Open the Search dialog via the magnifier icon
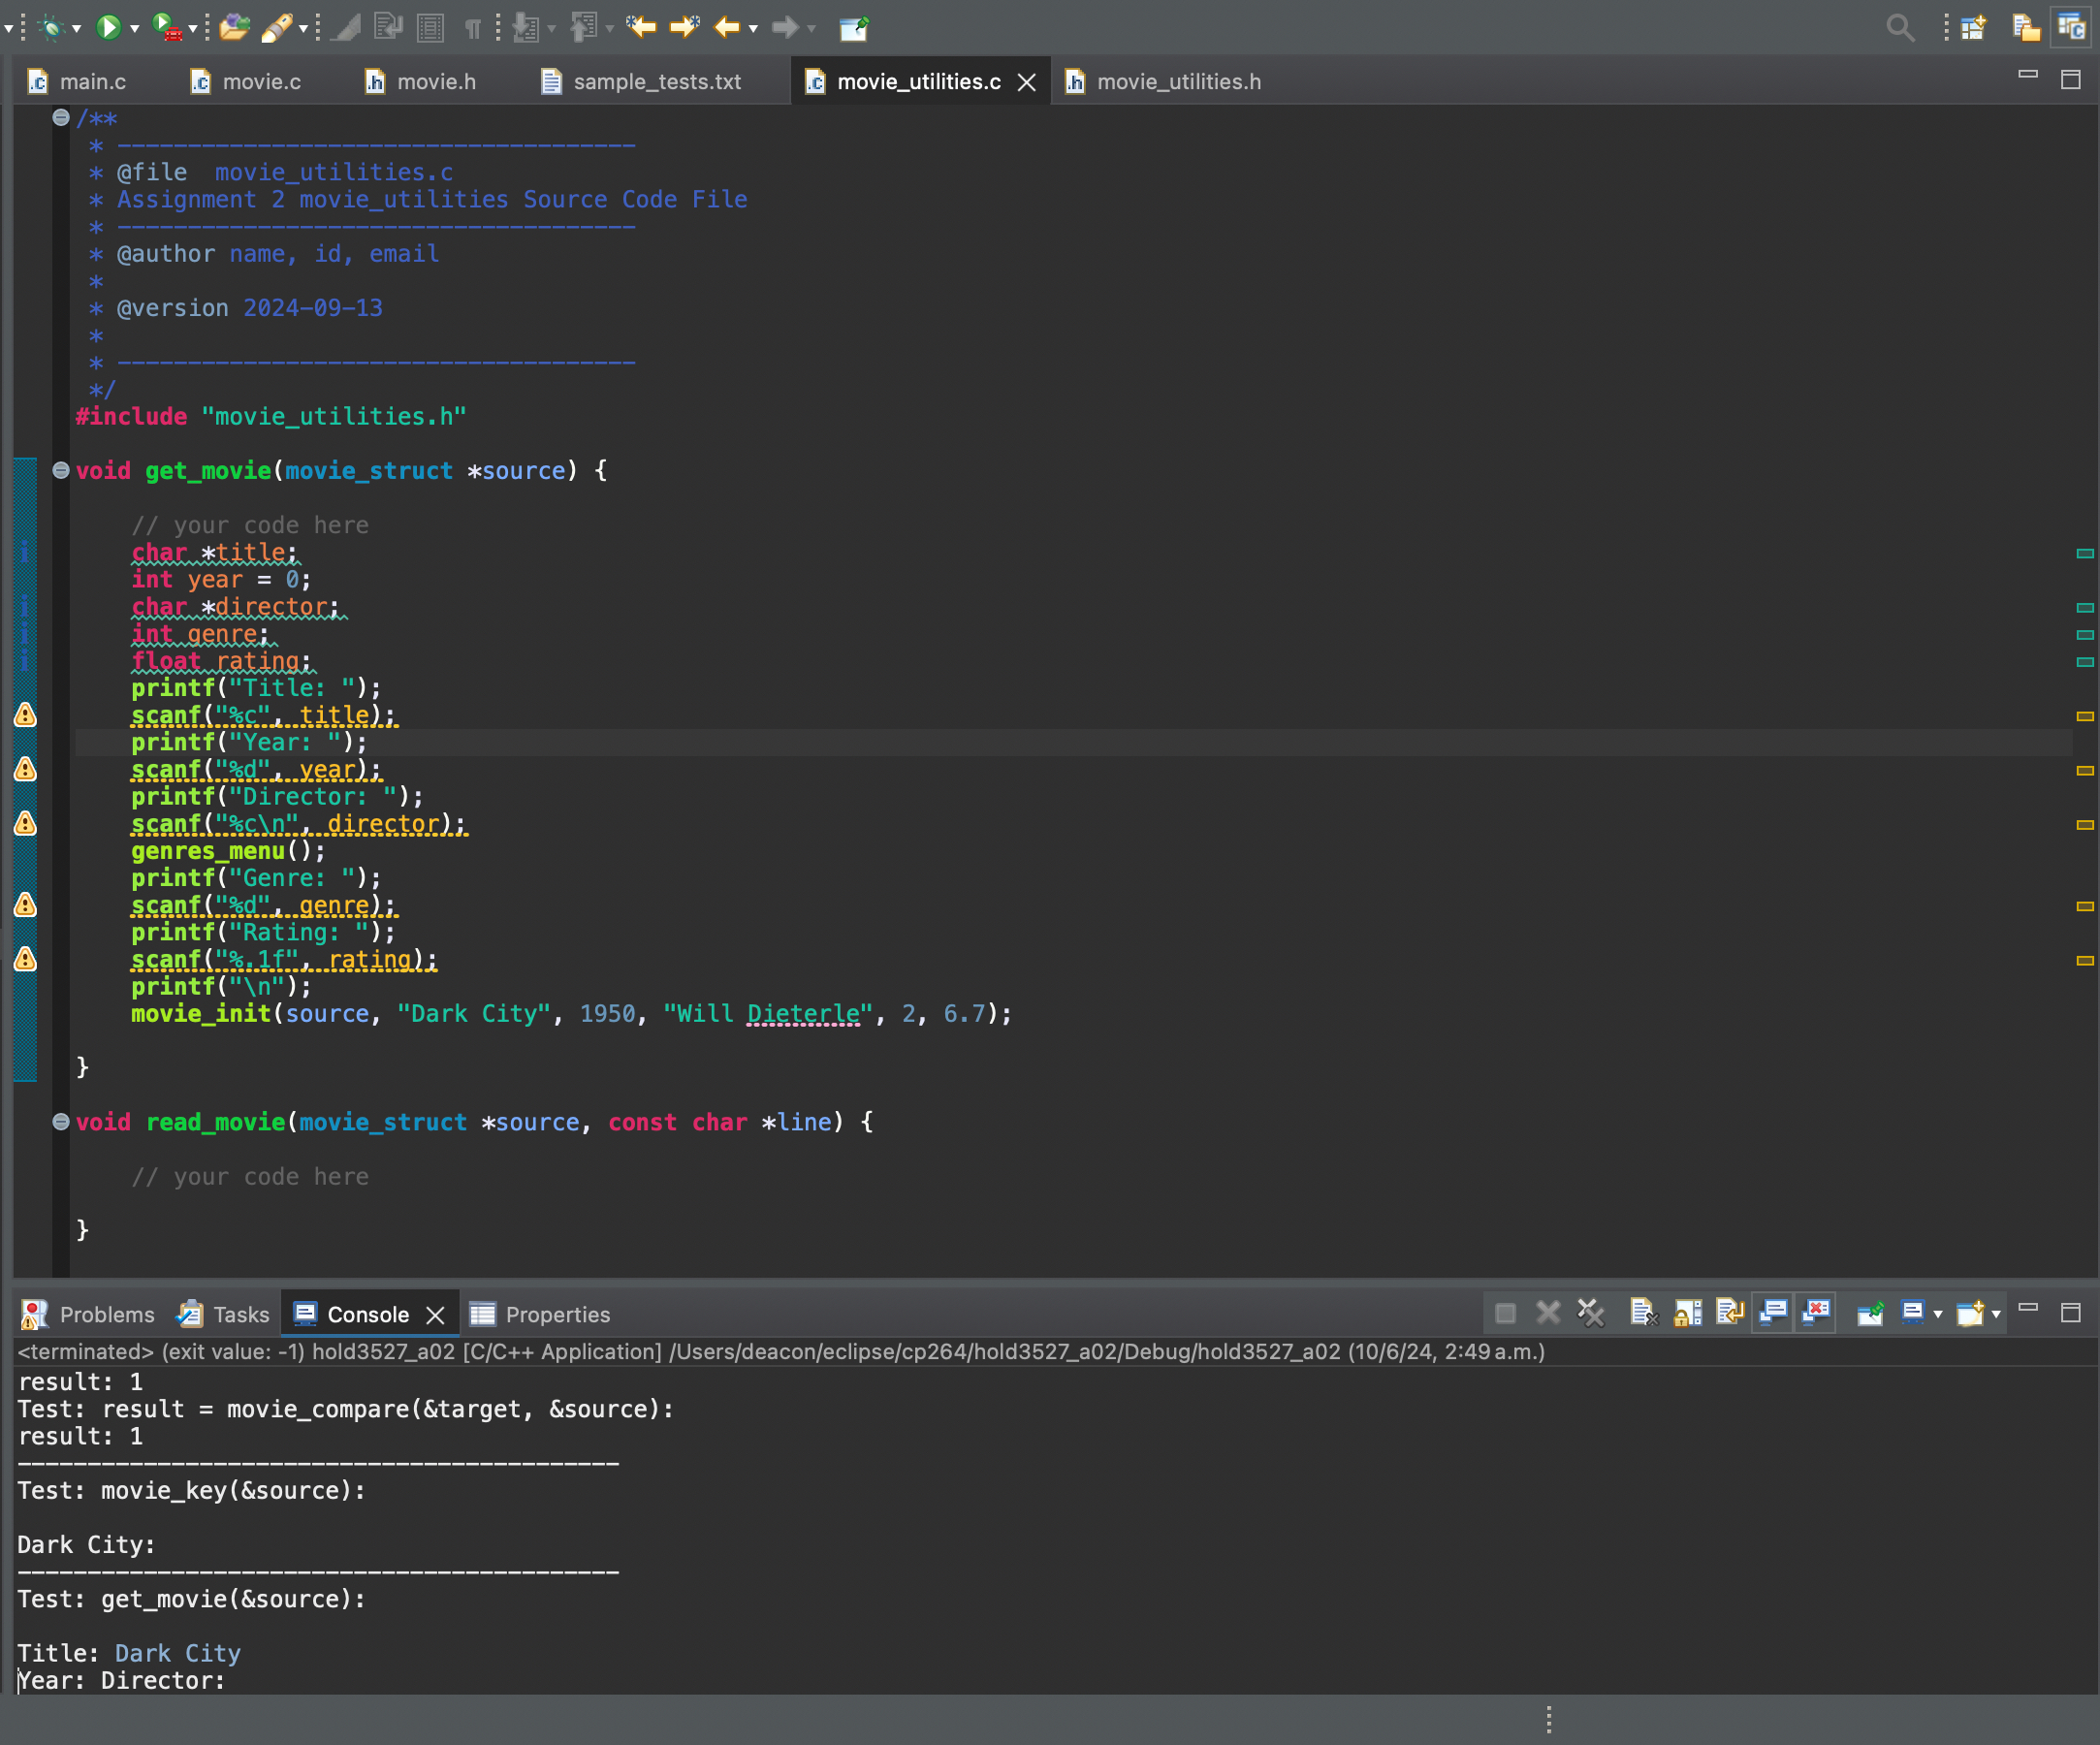The image size is (2100, 1745). click(1900, 27)
